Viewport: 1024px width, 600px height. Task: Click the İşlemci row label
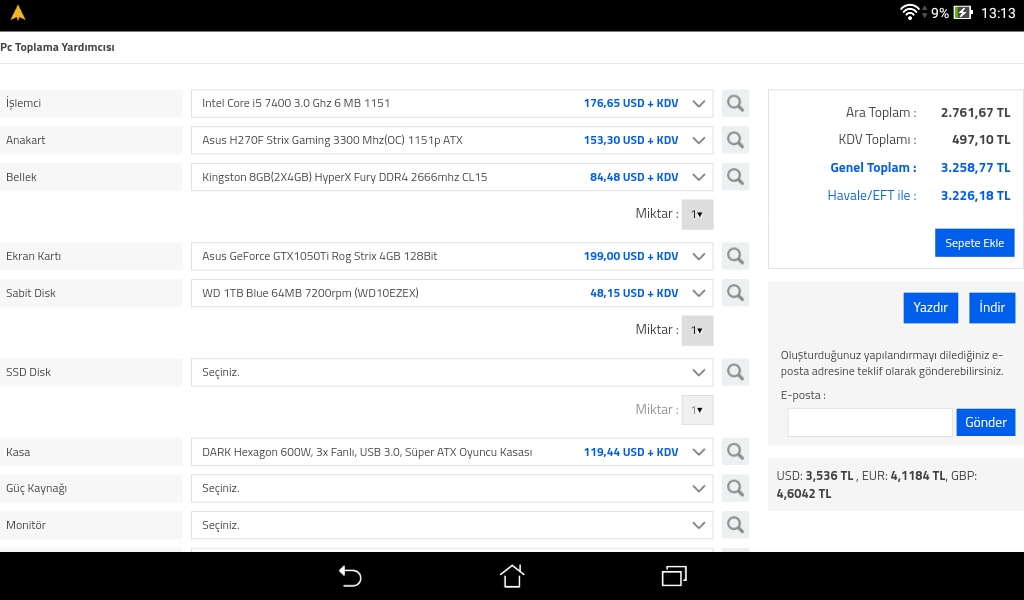click(x=24, y=103)
